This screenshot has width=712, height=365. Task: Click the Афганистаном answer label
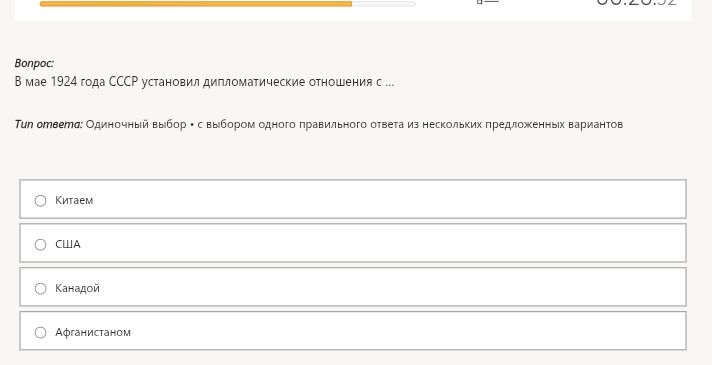[93, 332]
